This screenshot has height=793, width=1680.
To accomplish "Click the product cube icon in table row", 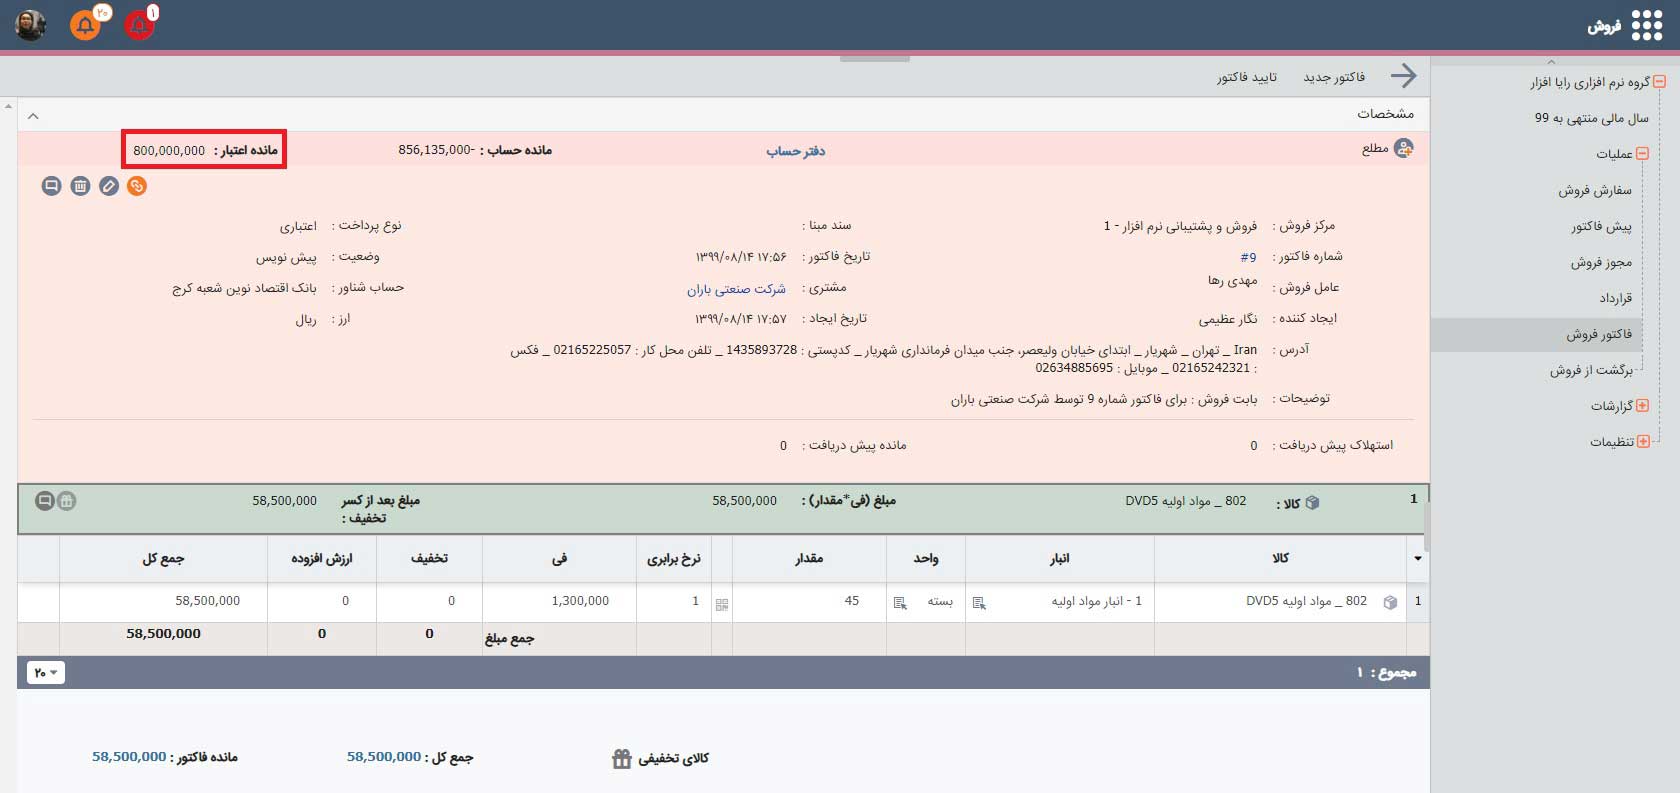I will click(x=1389, y=602).
